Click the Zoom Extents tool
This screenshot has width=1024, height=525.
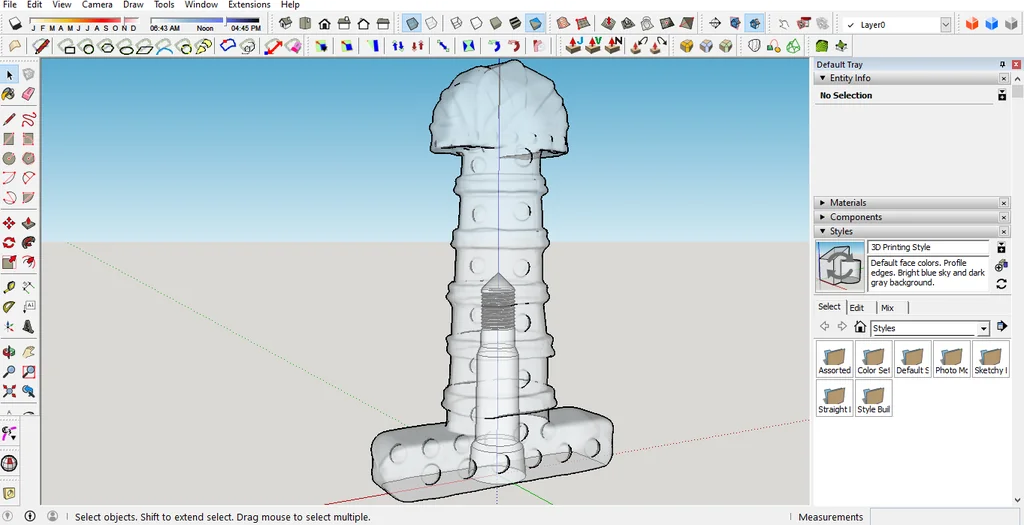click(x=28, y=390)
